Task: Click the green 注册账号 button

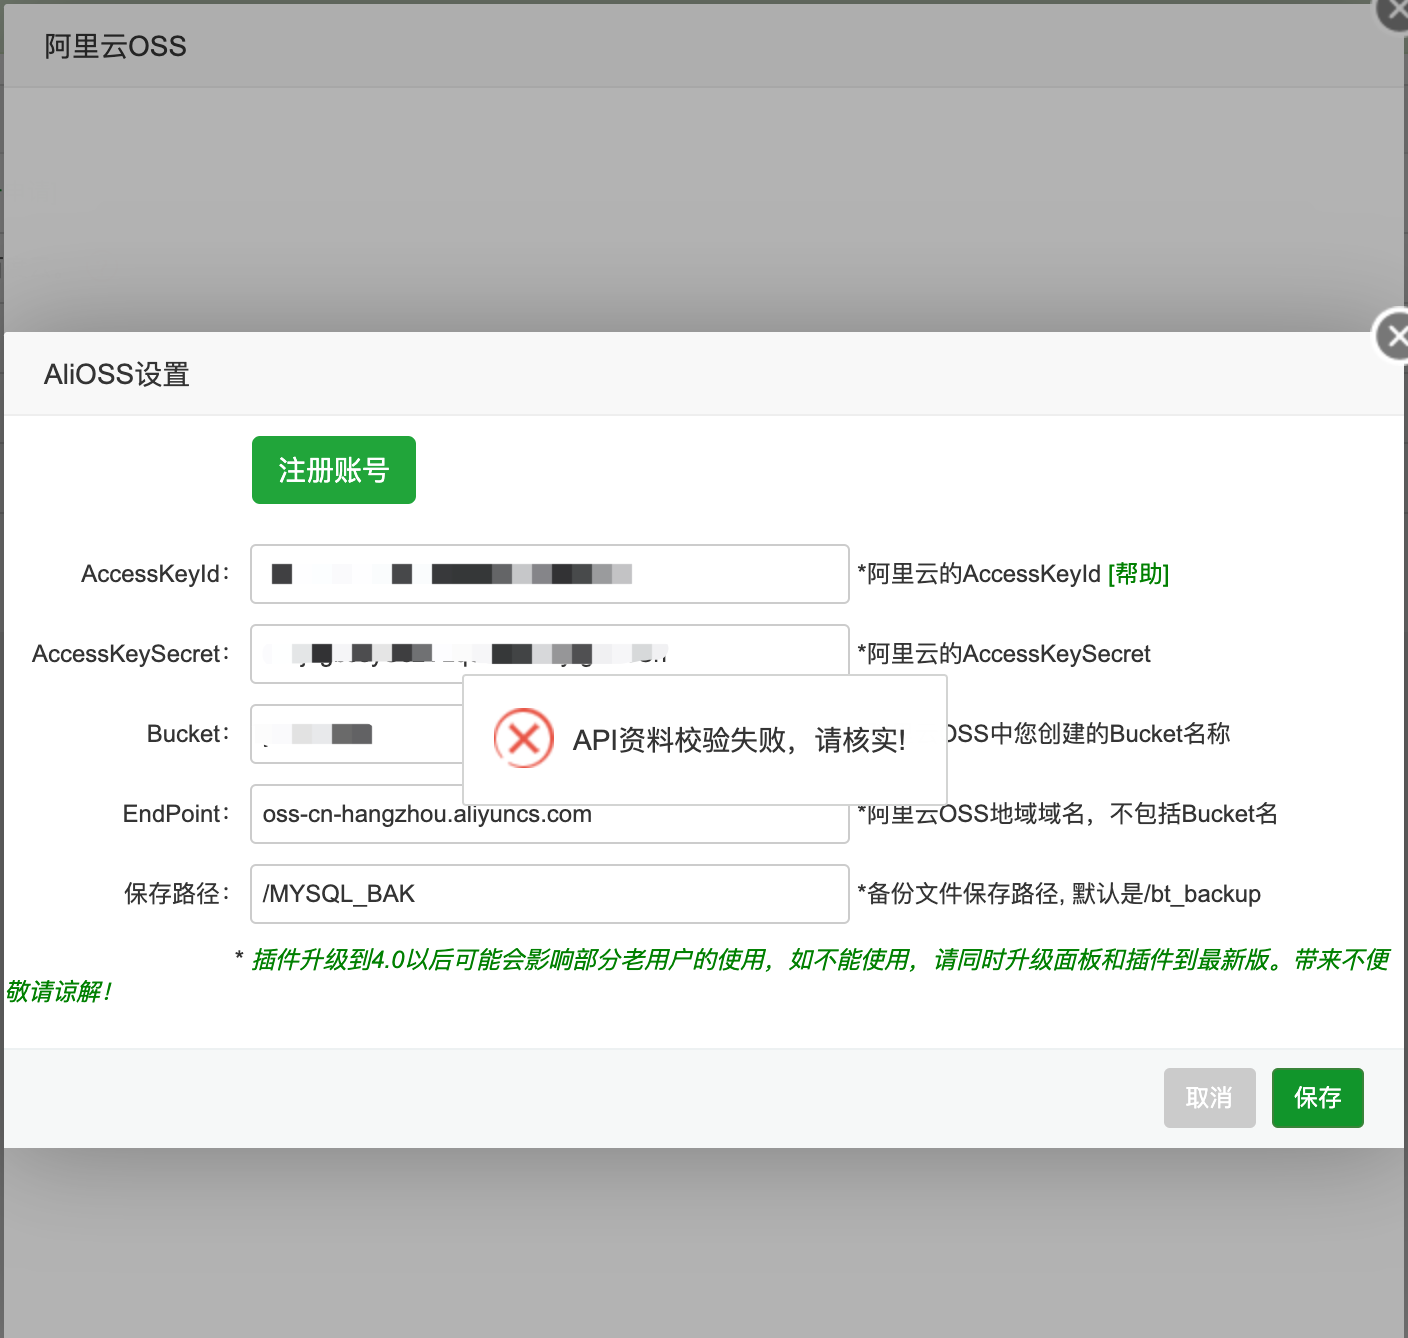Action: tap(333, 470)
